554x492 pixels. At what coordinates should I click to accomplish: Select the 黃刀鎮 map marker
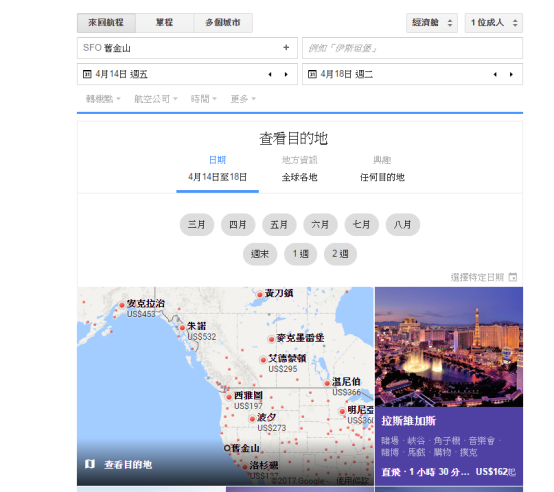(260, 294)
